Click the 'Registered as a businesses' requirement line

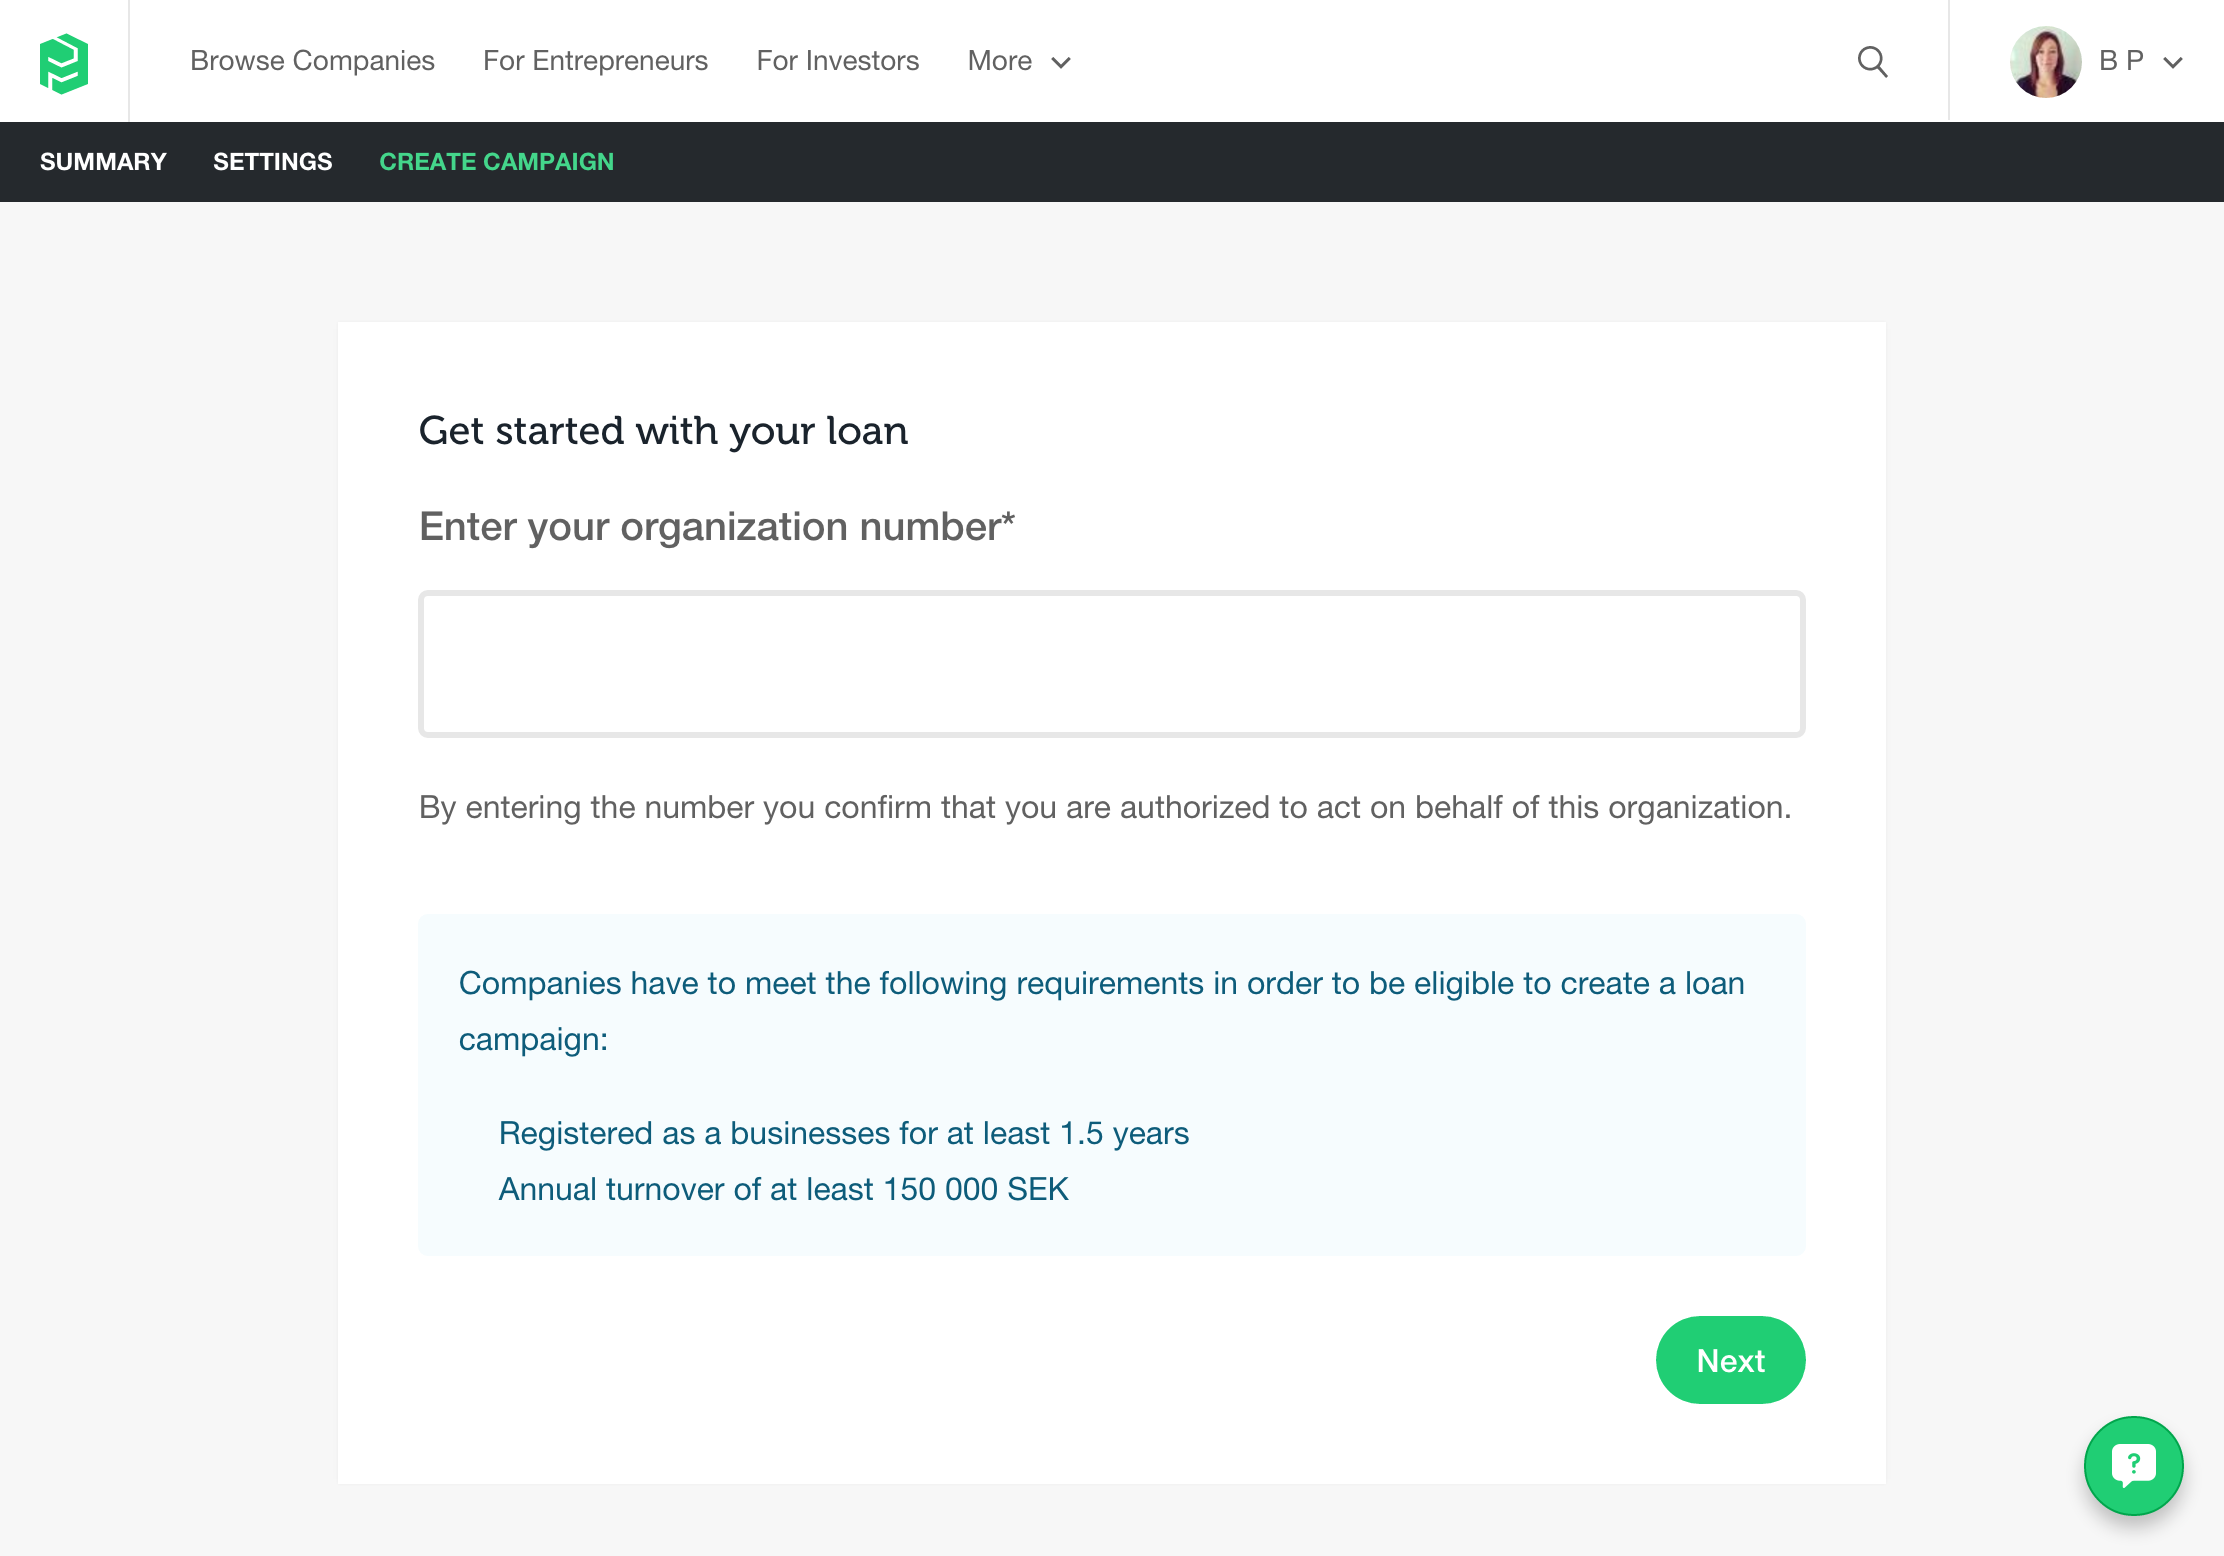click(843, 1133)
